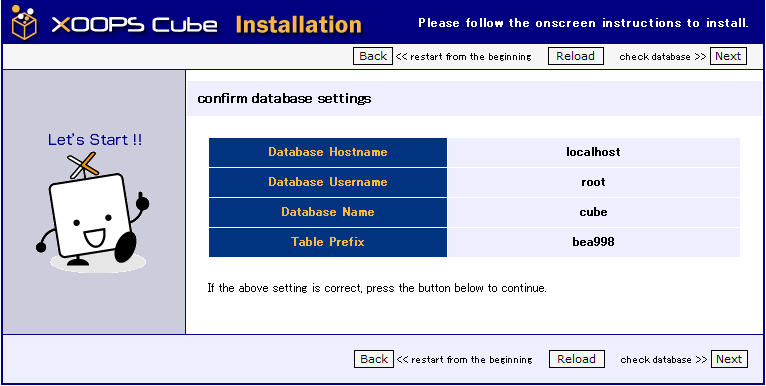Click the top Back button
The image size is (766, 386).
click(373, 56)
